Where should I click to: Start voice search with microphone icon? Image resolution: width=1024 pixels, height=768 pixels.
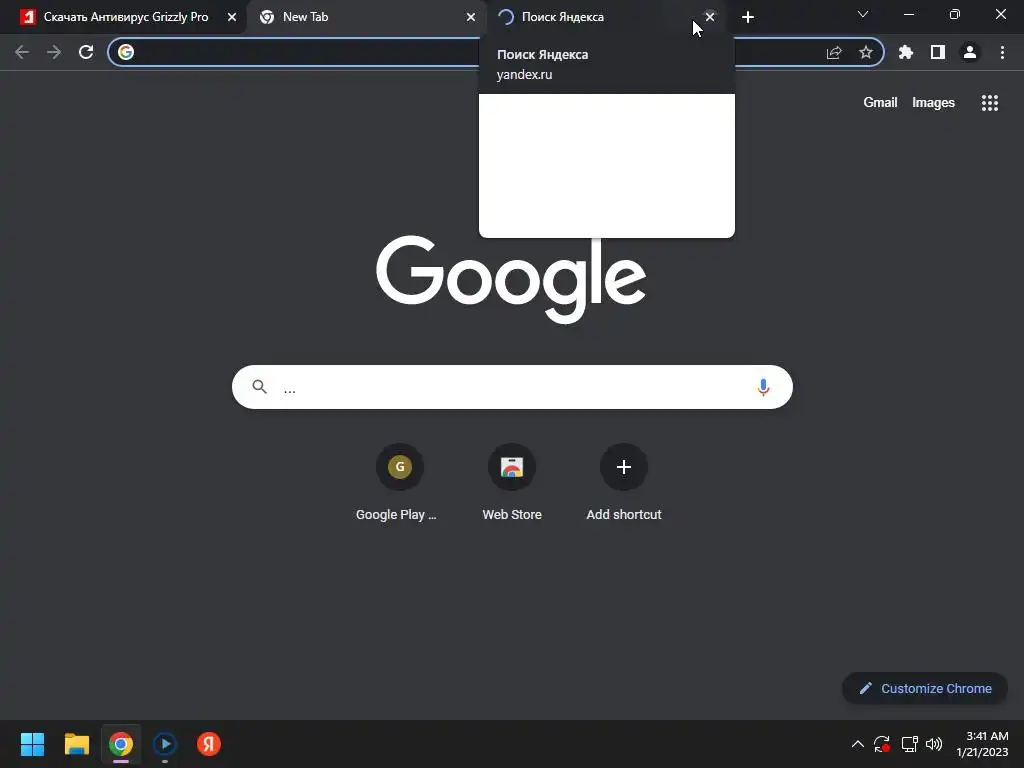tap(763, 387)
